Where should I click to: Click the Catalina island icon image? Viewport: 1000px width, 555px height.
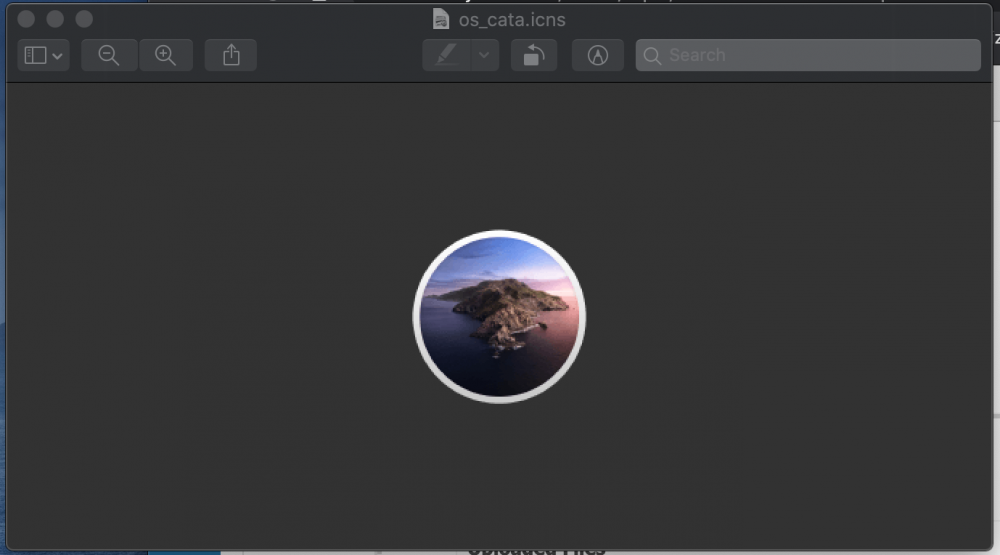(499, 316)
